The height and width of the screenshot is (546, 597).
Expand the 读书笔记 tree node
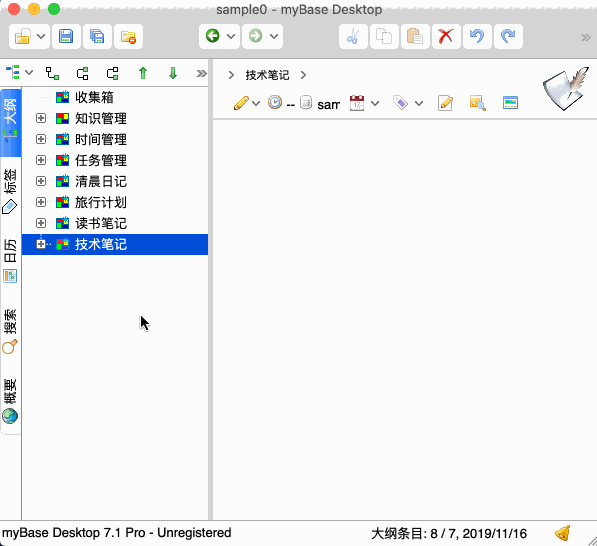click(41, 223)
